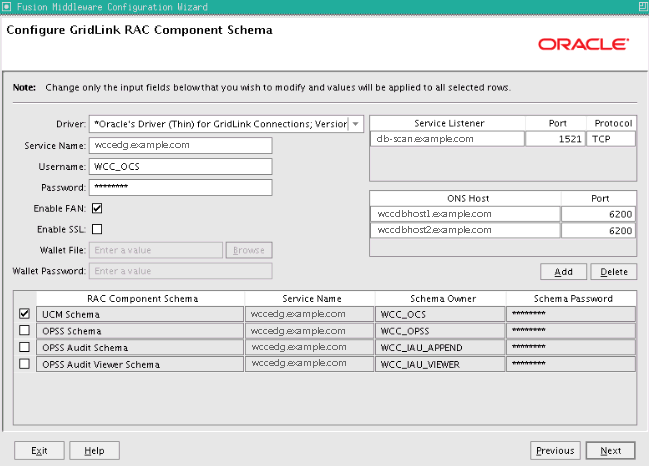
Task: Toggle the Enable SSL checkbox
Action: (x=97, y=229)
